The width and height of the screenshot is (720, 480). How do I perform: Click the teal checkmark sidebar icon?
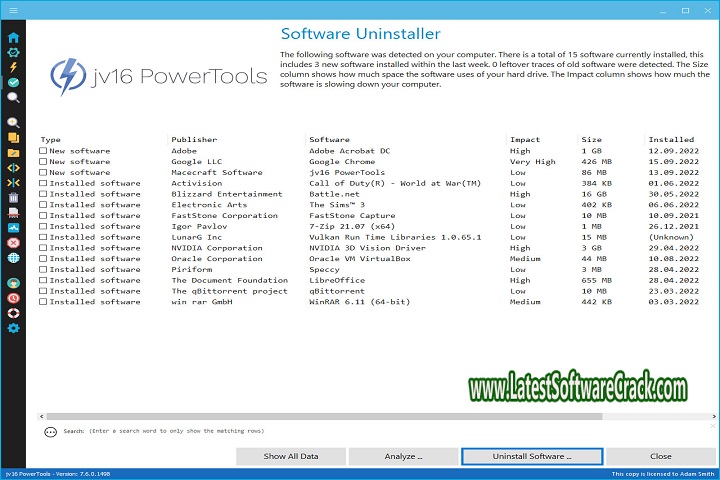pos(13,83)
